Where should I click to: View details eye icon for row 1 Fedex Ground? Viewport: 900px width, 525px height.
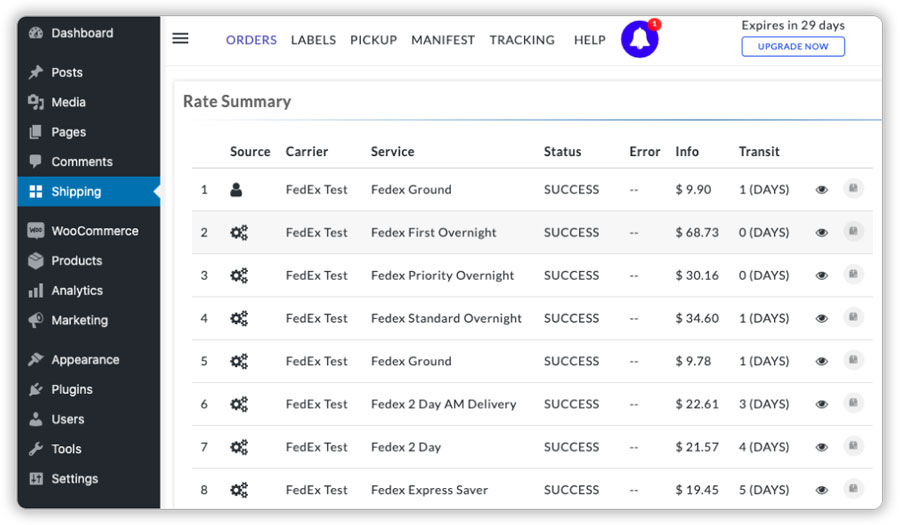[x=822, y=190]
